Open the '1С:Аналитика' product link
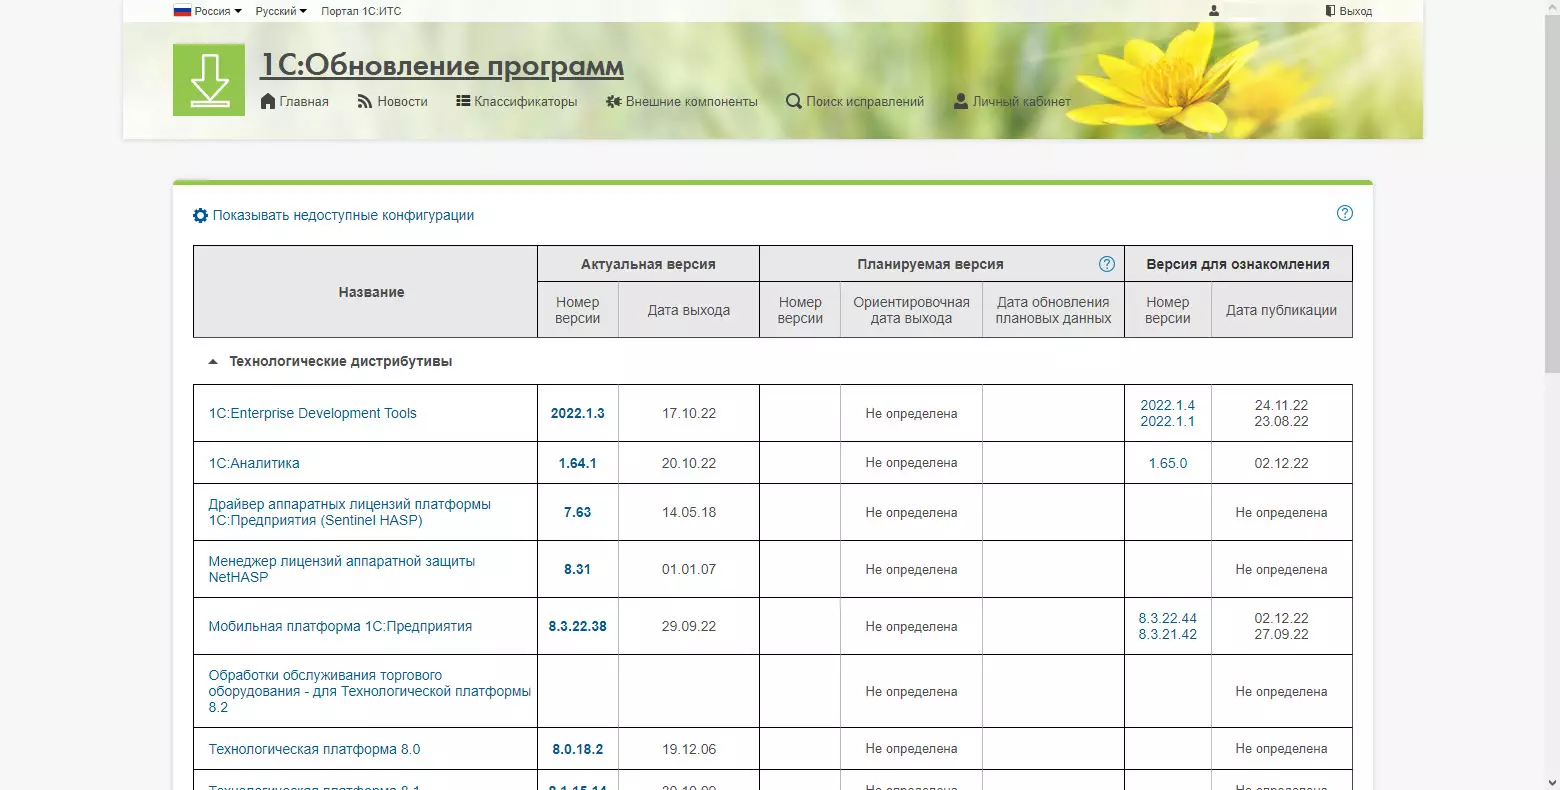The image size is (1560, 790). point(254,463)
